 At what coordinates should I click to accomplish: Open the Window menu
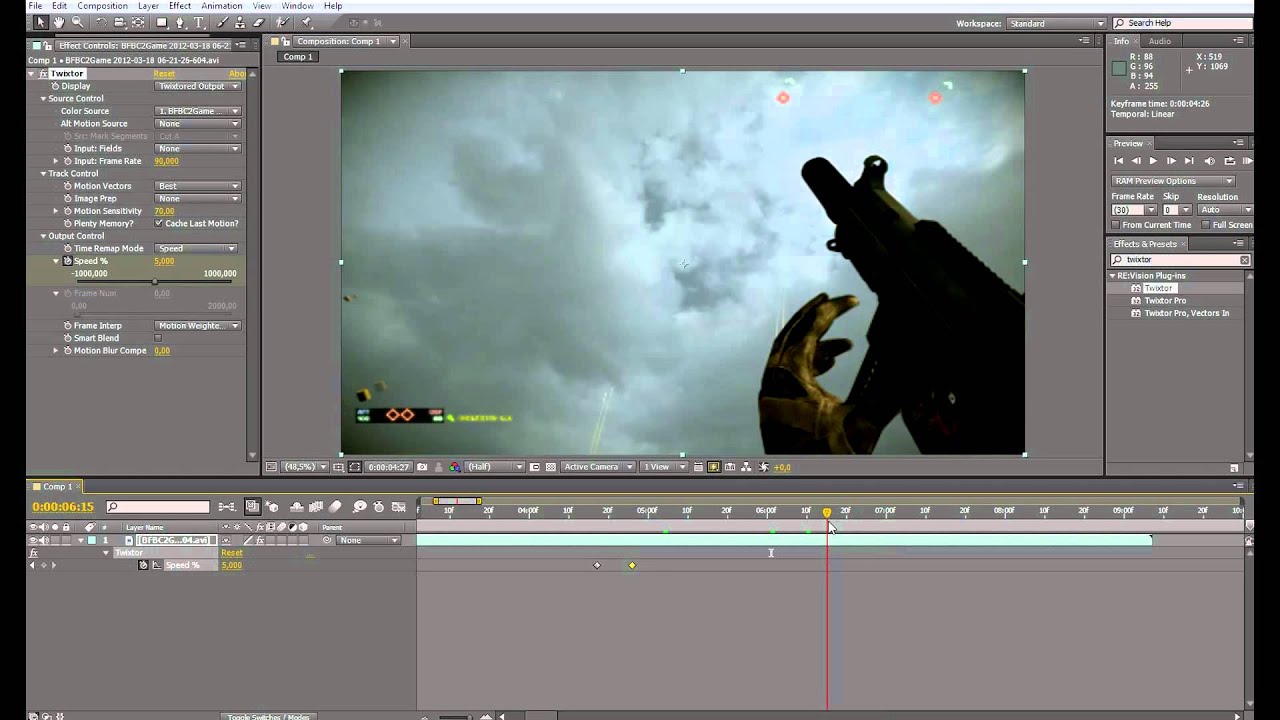coord(298,6)
